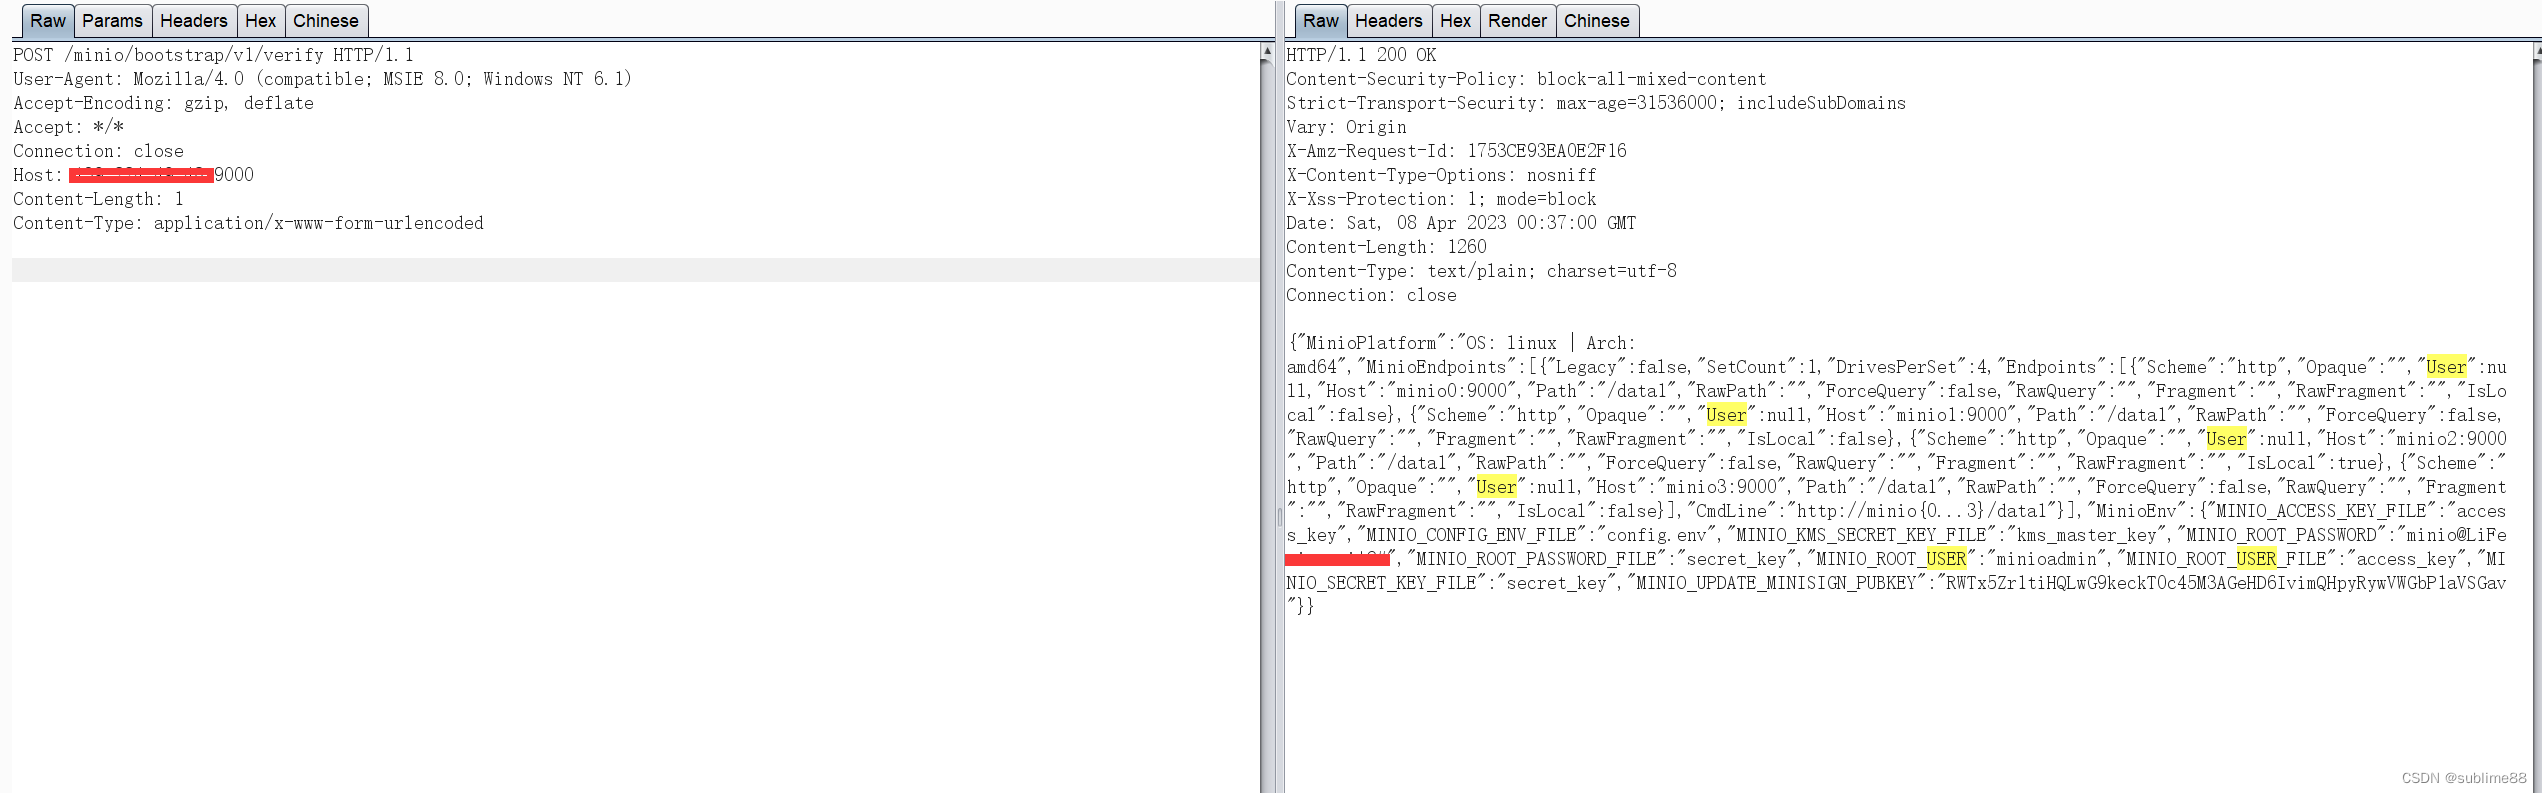Image resolution: width=2542 pixels, height=793 pixels.
Task: Switch to the response Chinese tab
Action: click(x=1596, y=21)
